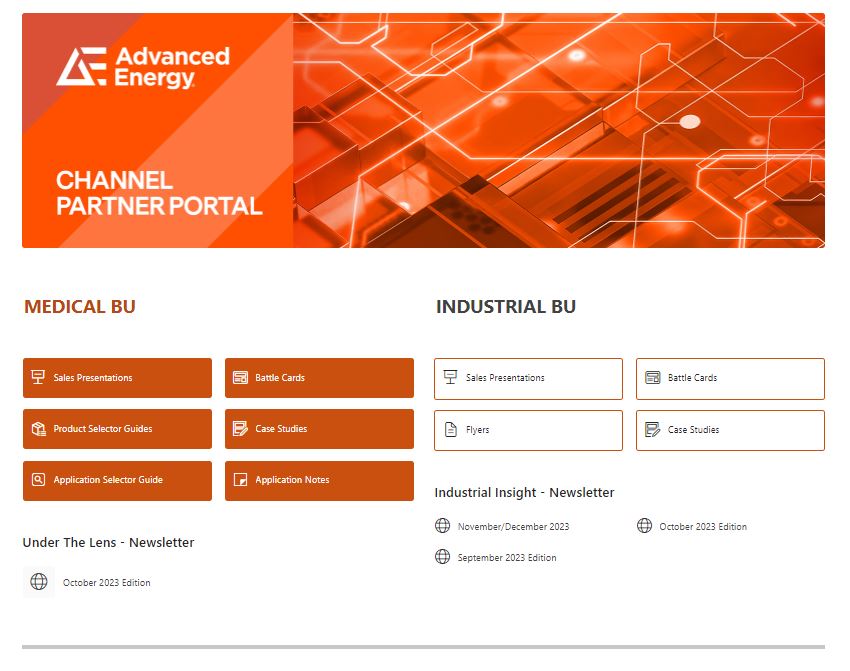Screen dimensions: 850x671
Task: Open September 2023 Edition newsletter link
Action: click(507, 558)
